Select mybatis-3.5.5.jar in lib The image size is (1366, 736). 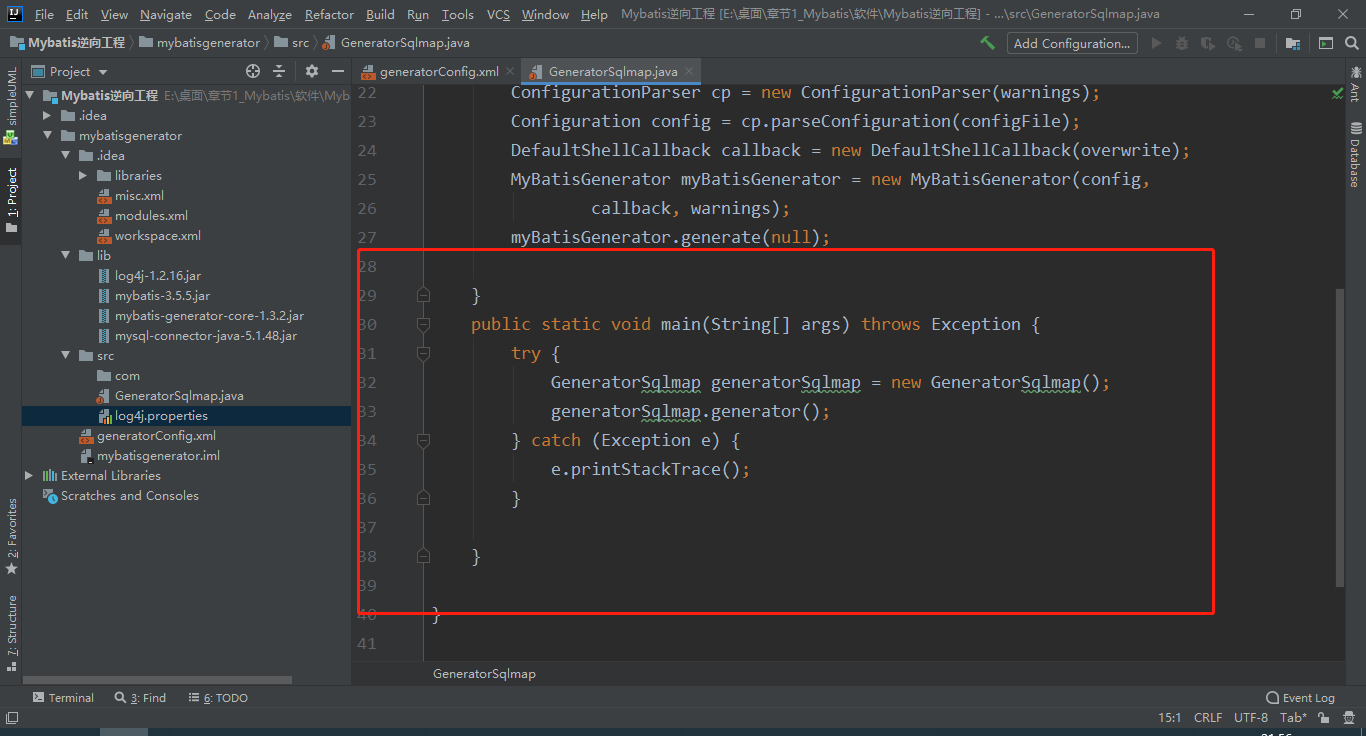click(x=162, y=296)
